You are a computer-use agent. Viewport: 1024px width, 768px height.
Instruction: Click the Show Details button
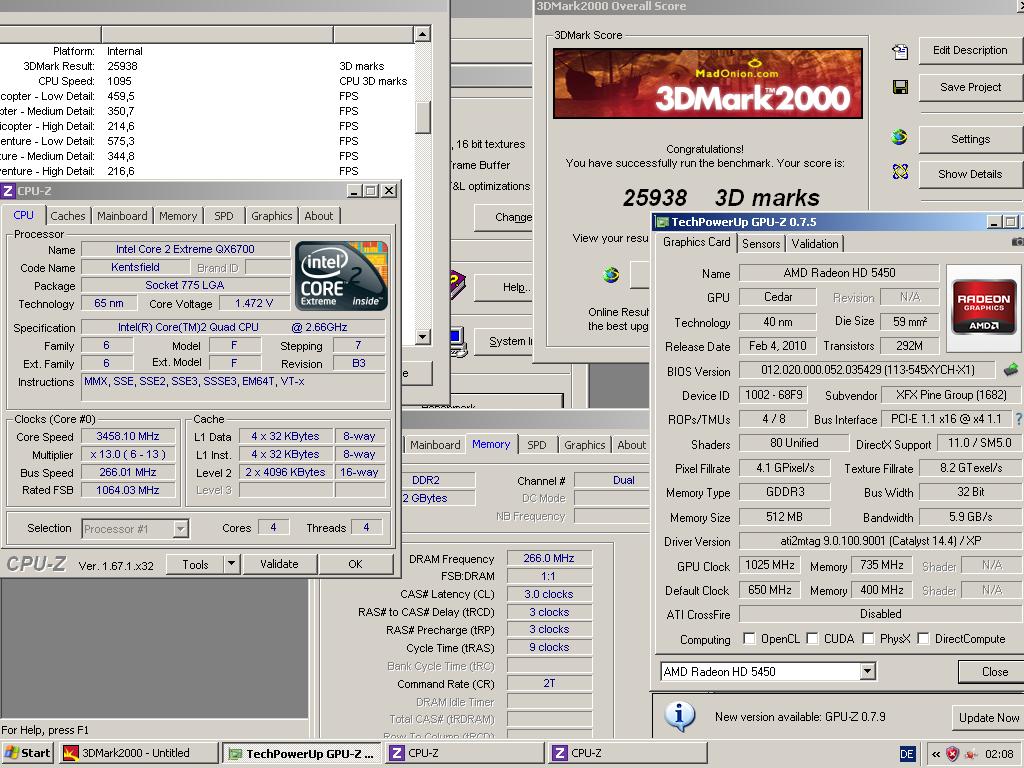click(x=970, y=174)
